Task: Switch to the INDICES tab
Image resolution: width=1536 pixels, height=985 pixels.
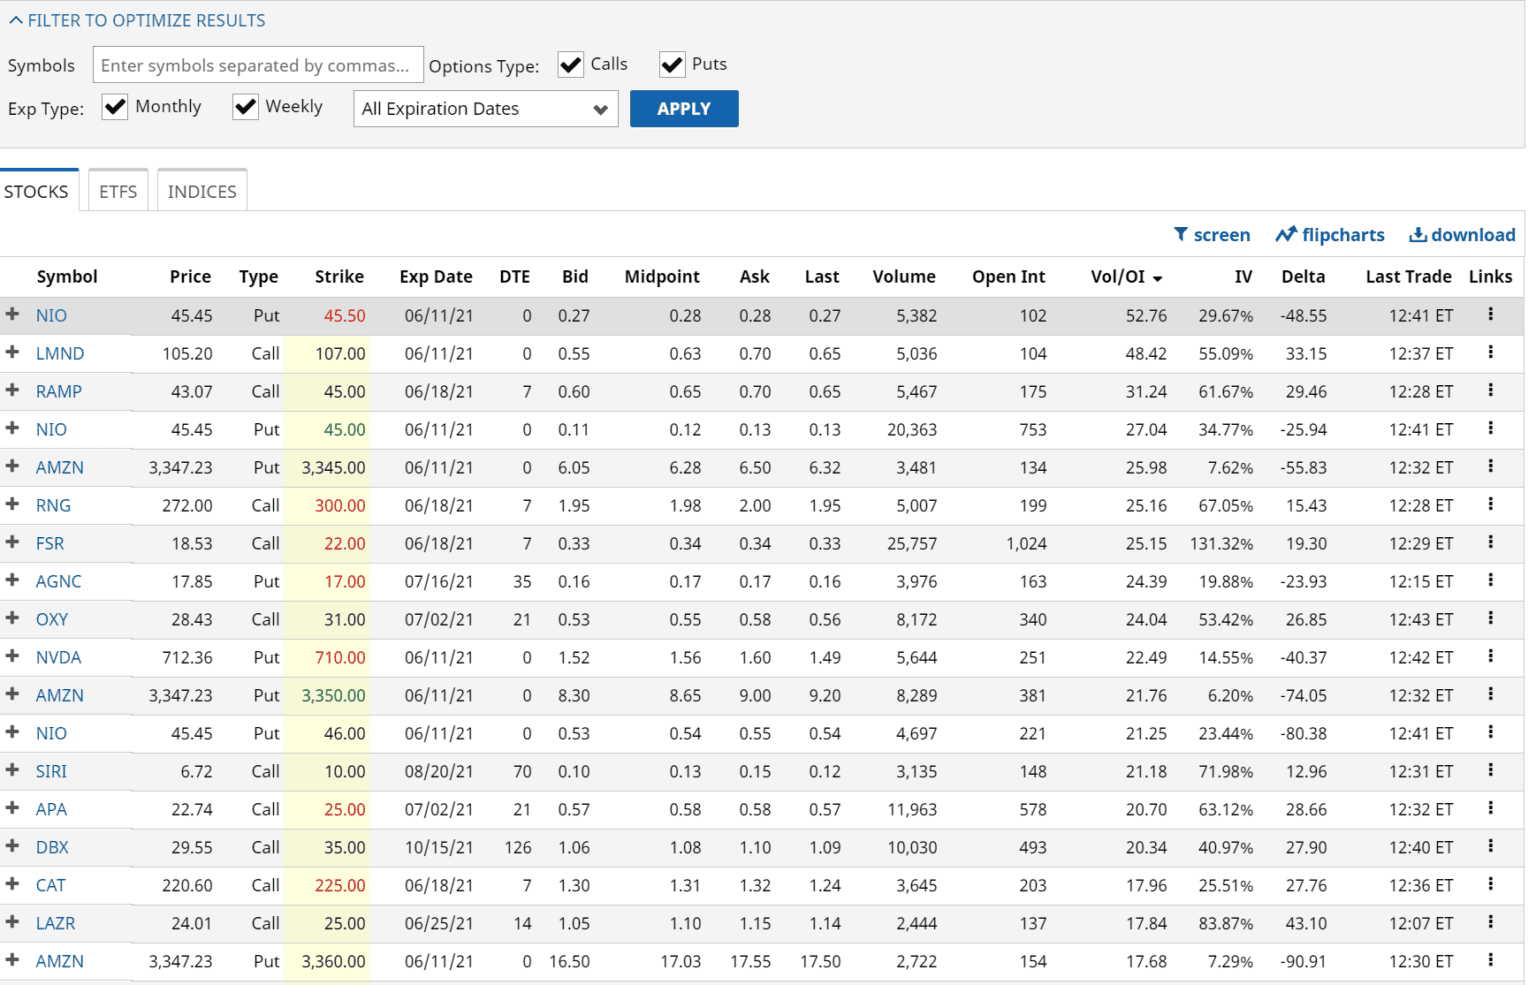Action: [x=201, y=190]
